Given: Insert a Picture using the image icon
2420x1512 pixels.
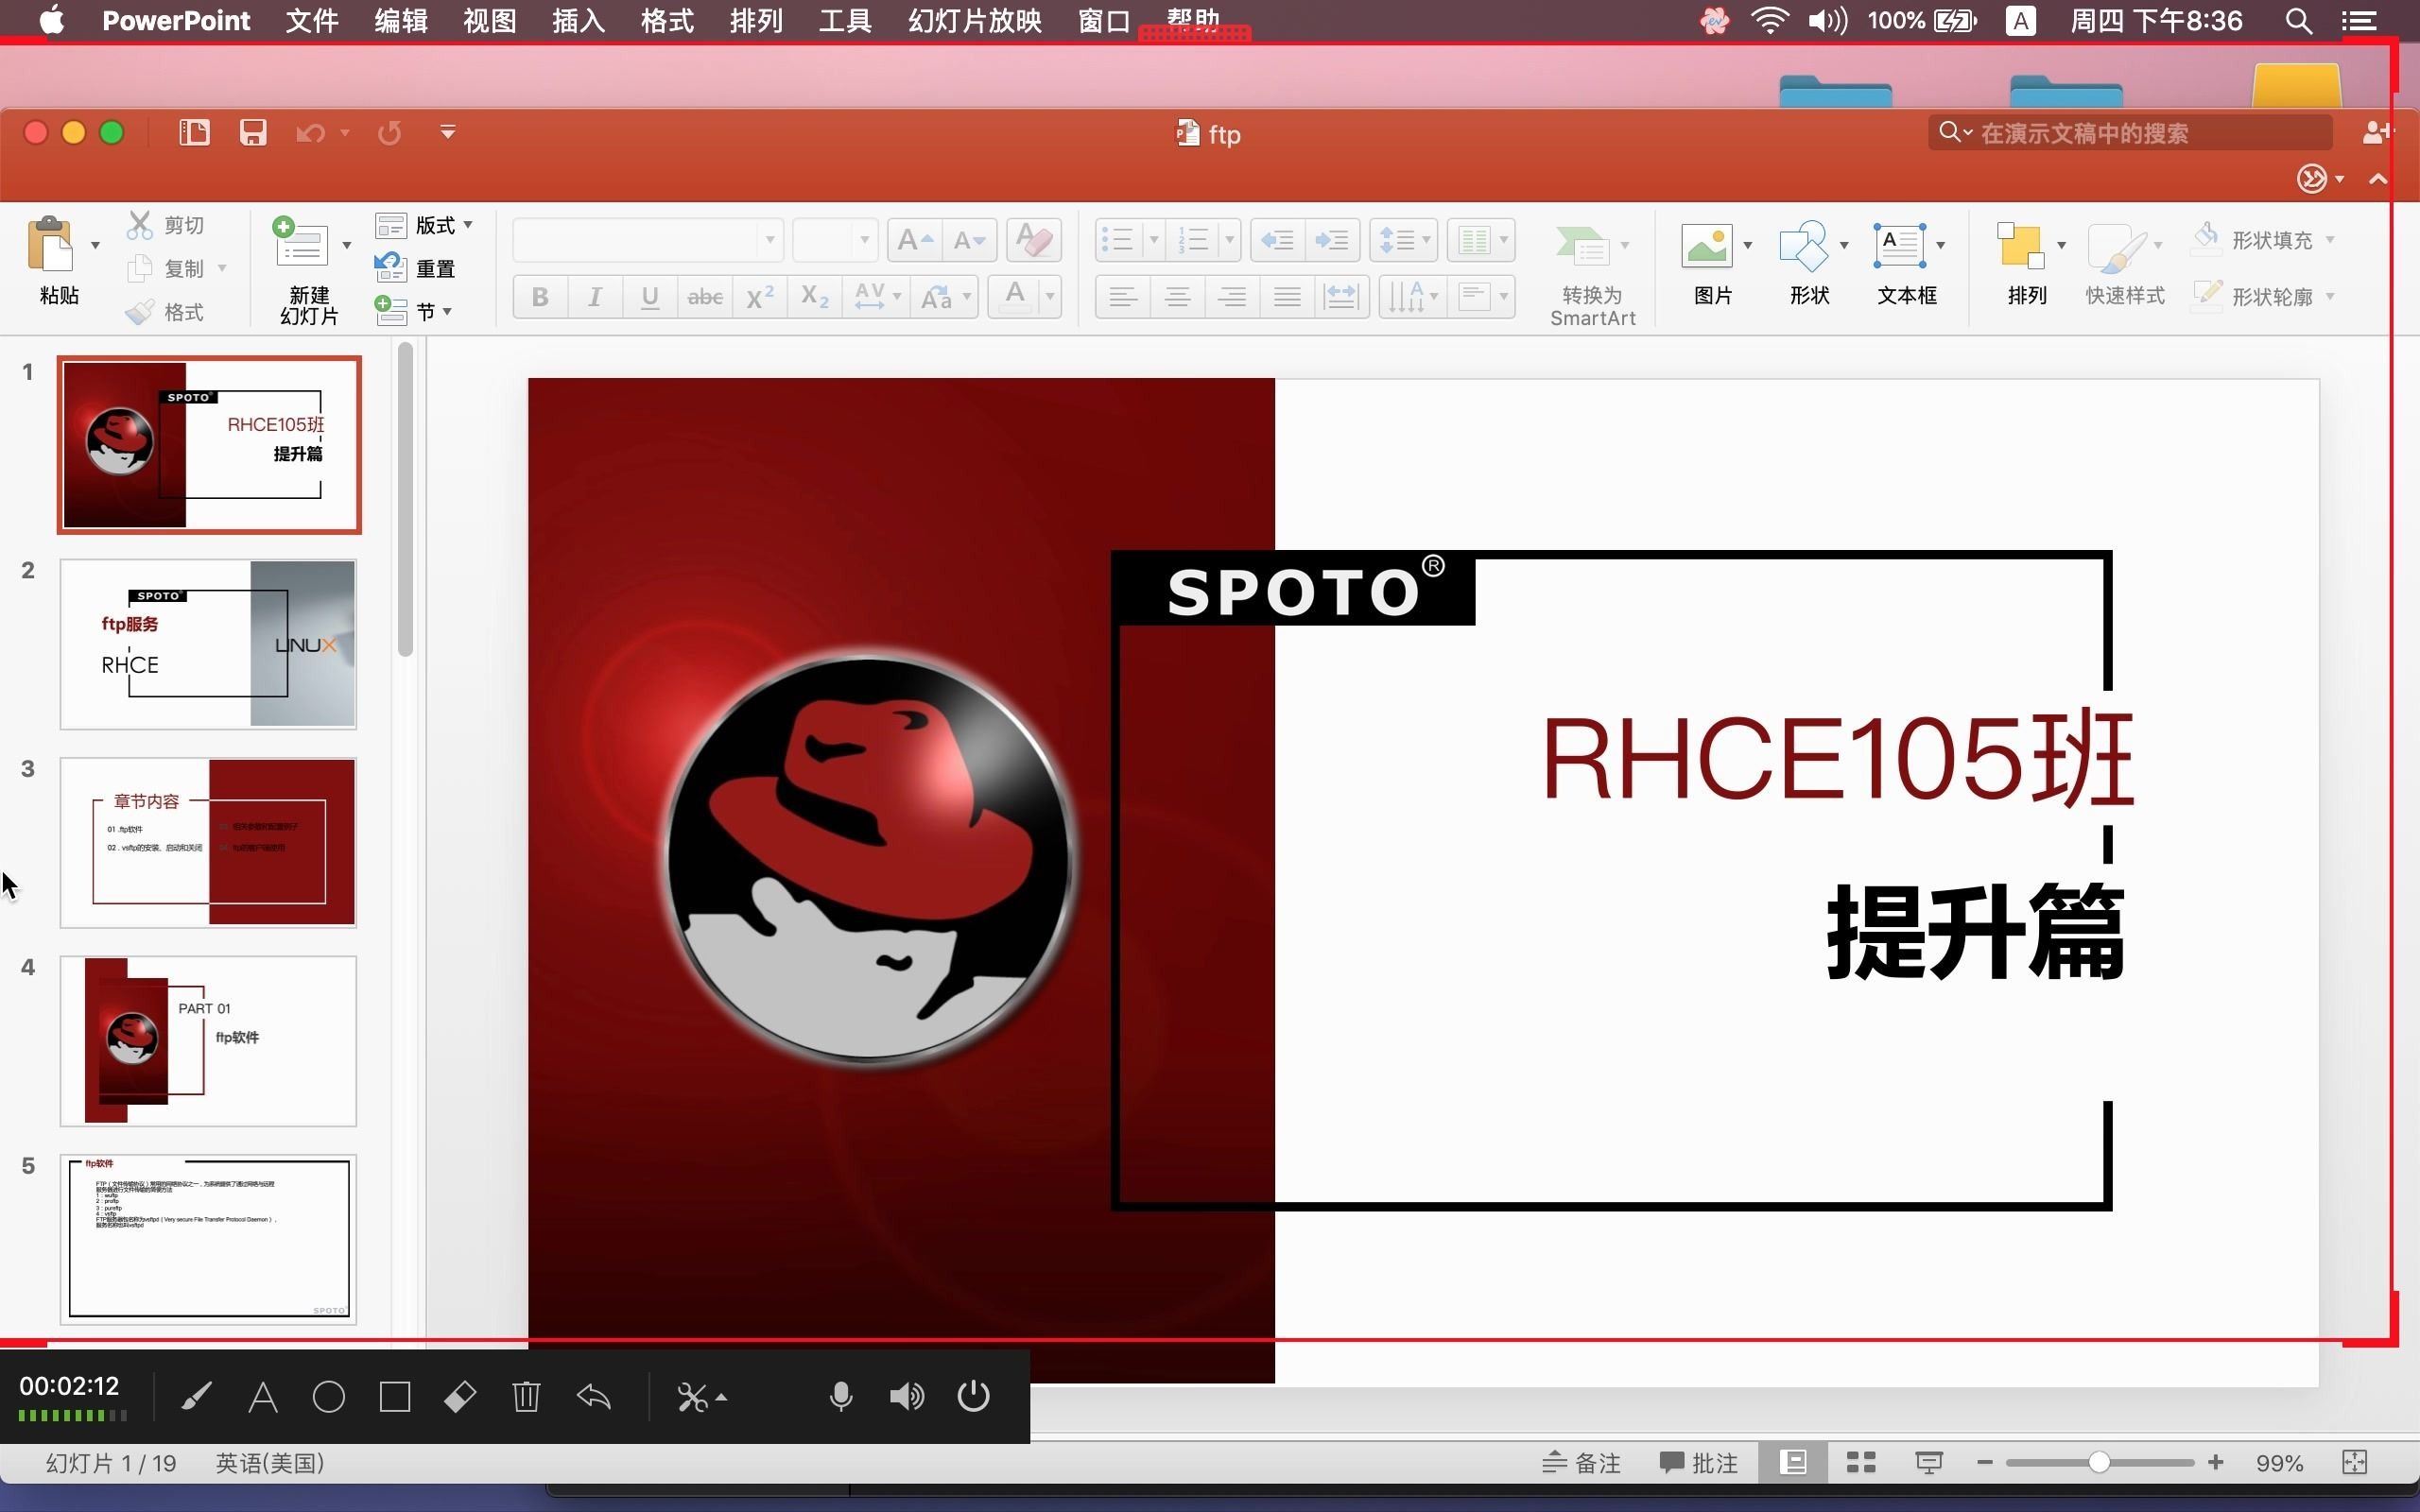Looking at the screenshot, I should tap(1707, 245).
